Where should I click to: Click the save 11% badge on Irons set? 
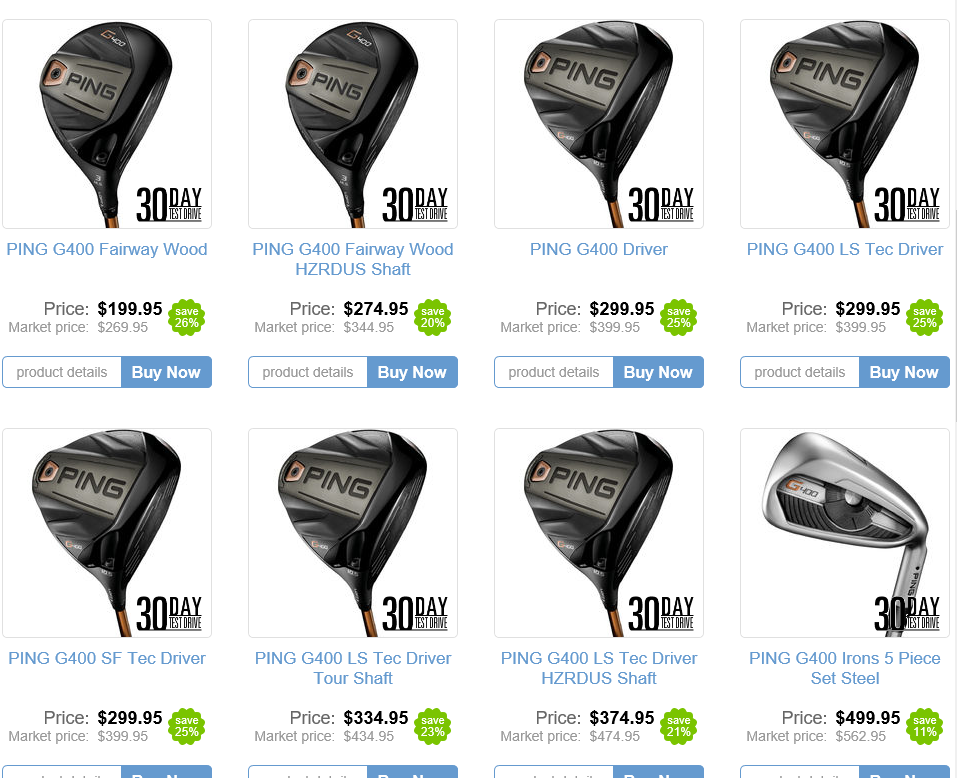(x=925, y=726)
